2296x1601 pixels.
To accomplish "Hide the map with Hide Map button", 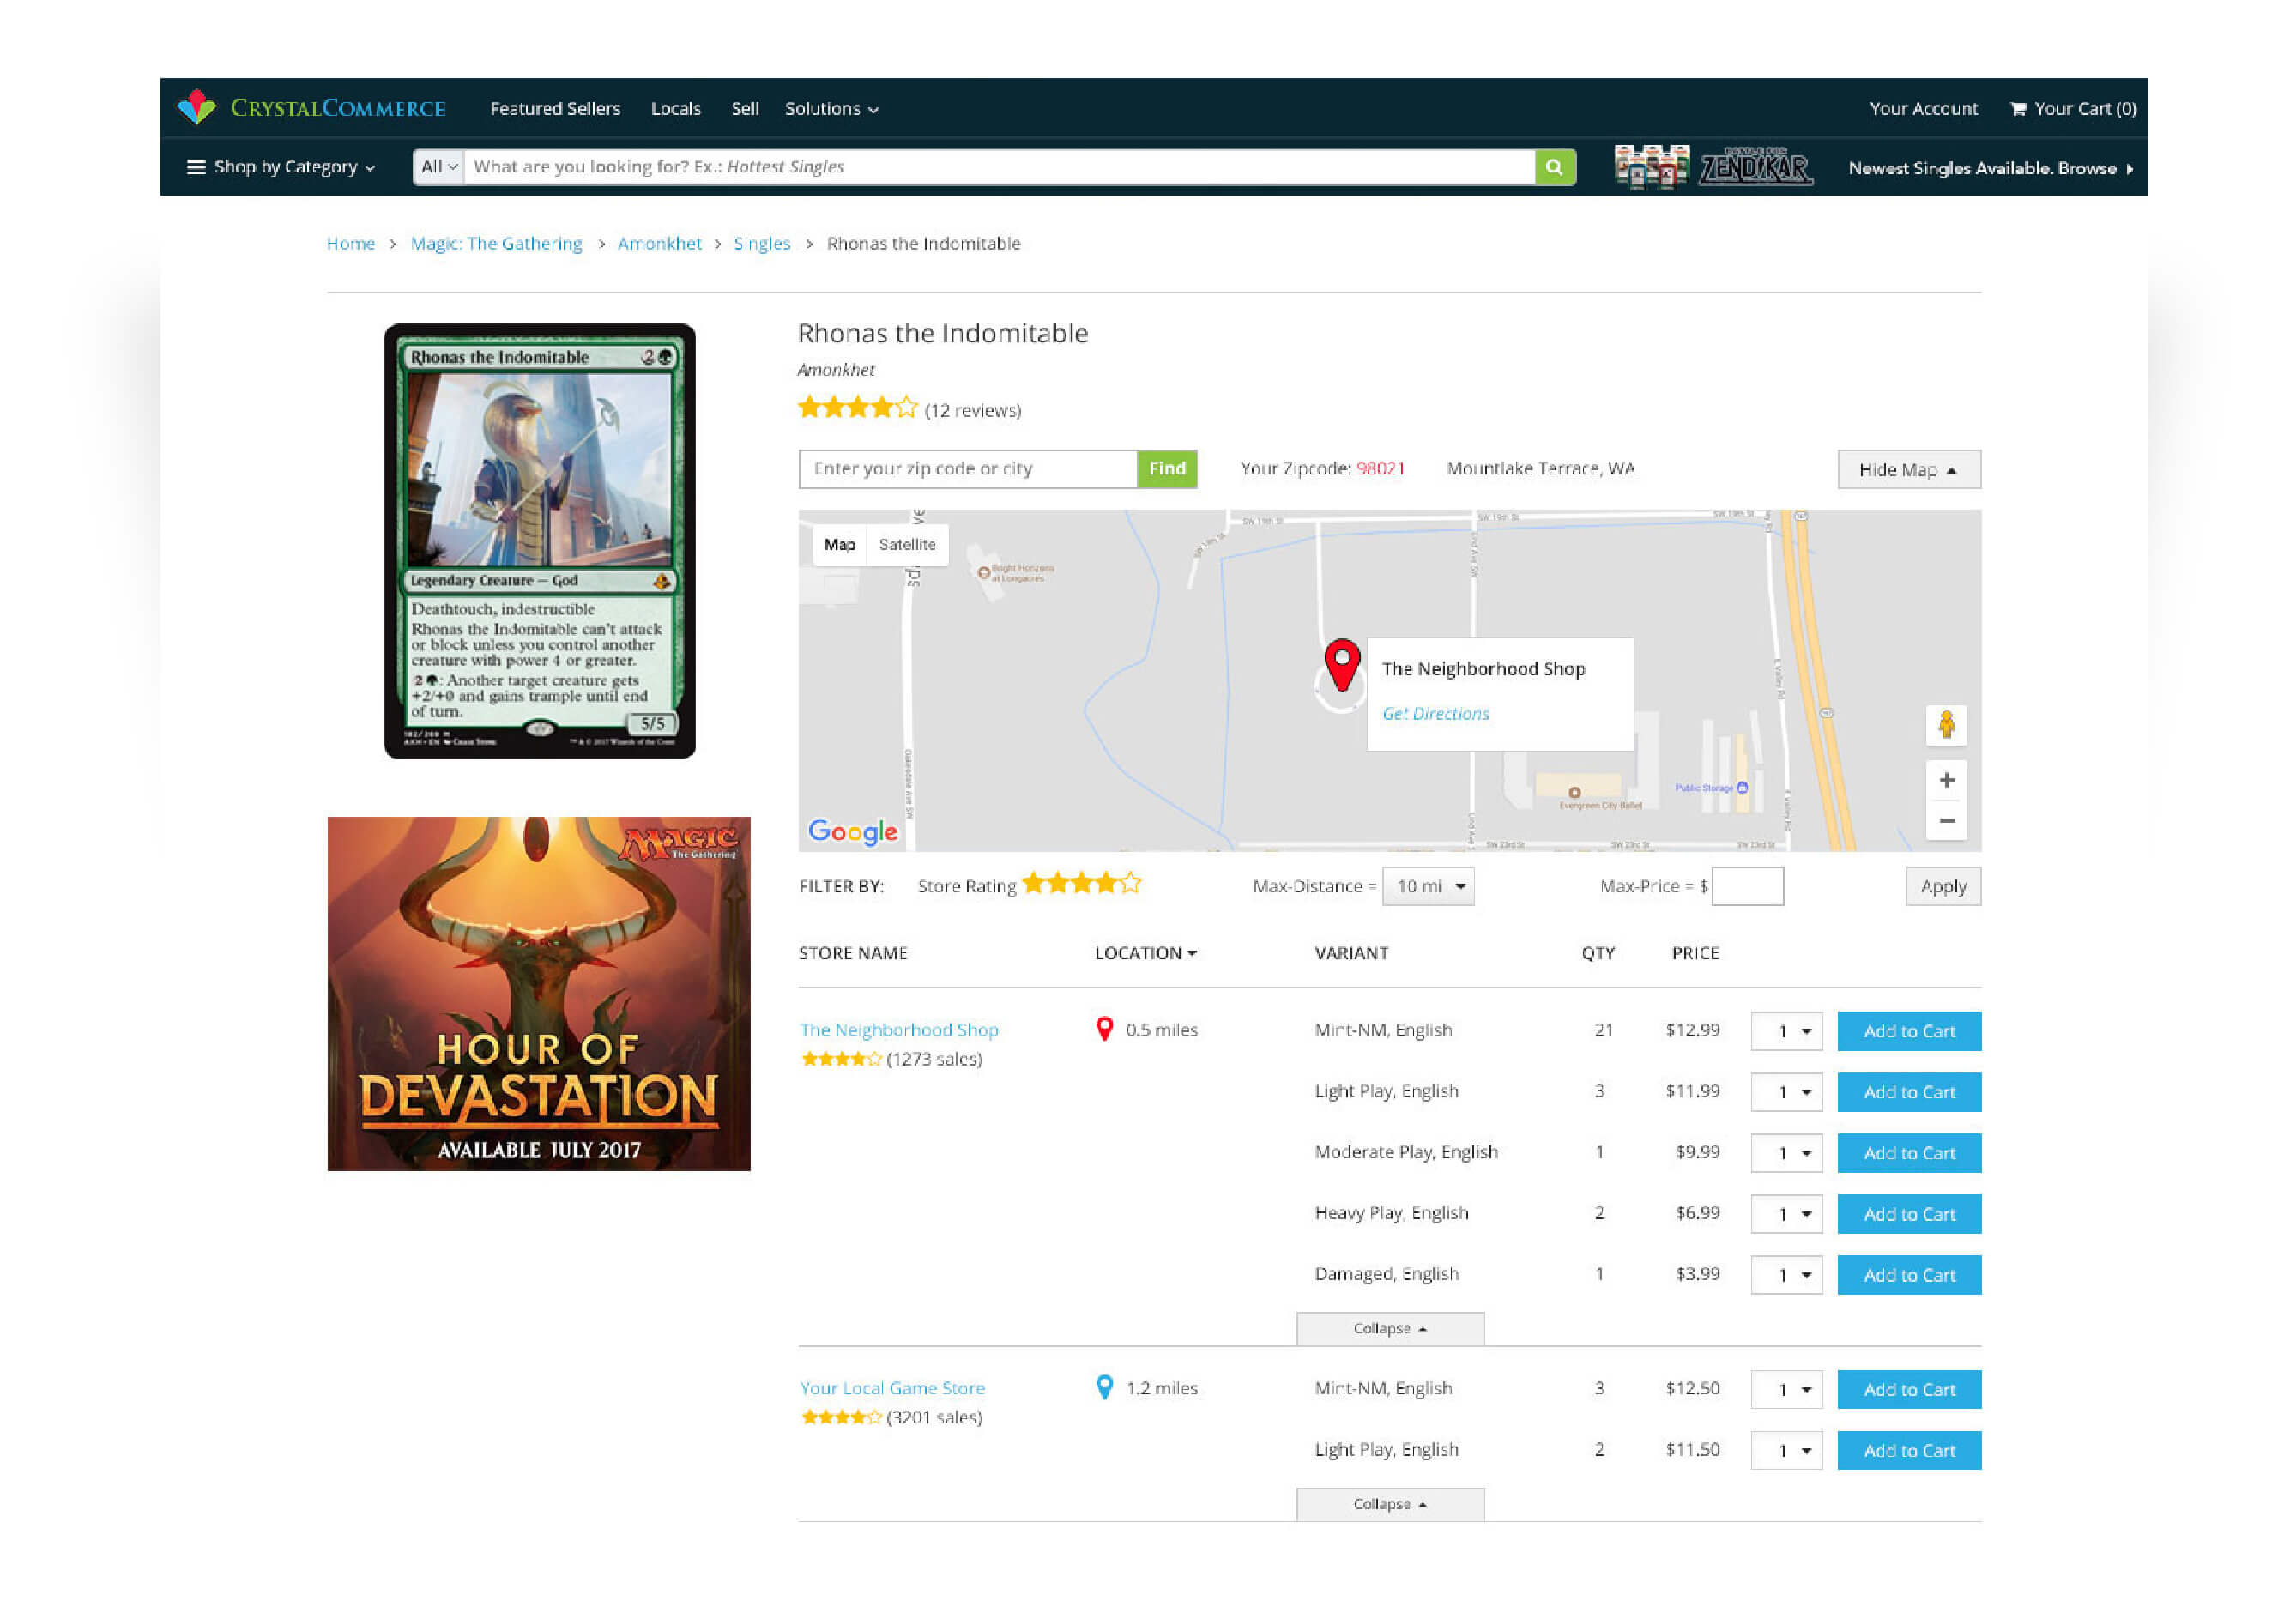I will 1908,469.
